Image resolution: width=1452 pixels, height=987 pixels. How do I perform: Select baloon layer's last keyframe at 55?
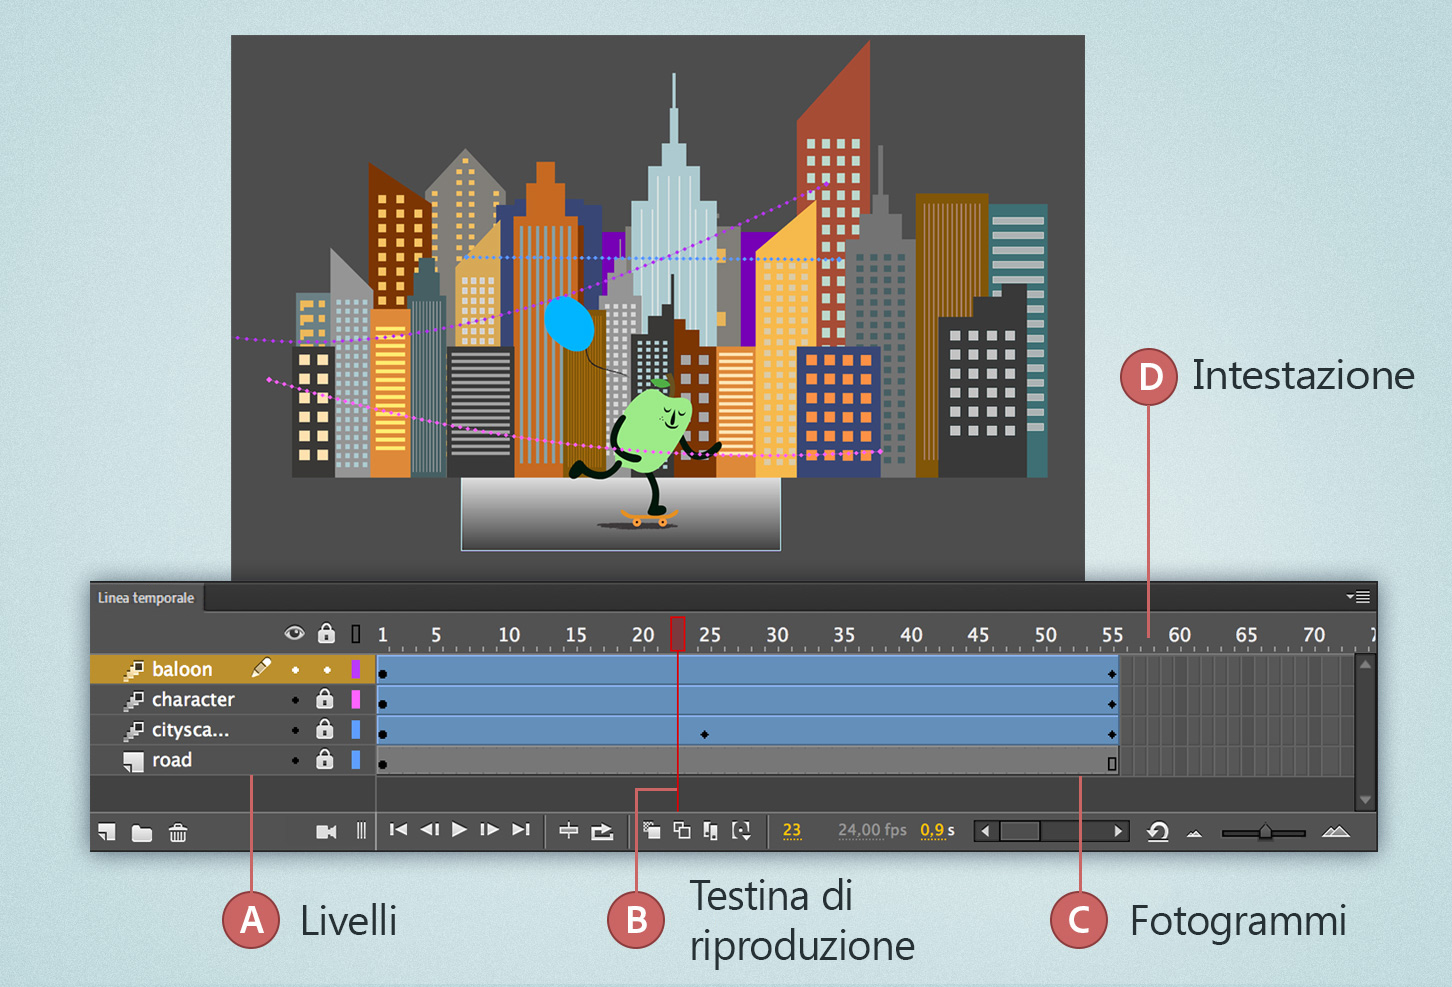point(1112,674)
